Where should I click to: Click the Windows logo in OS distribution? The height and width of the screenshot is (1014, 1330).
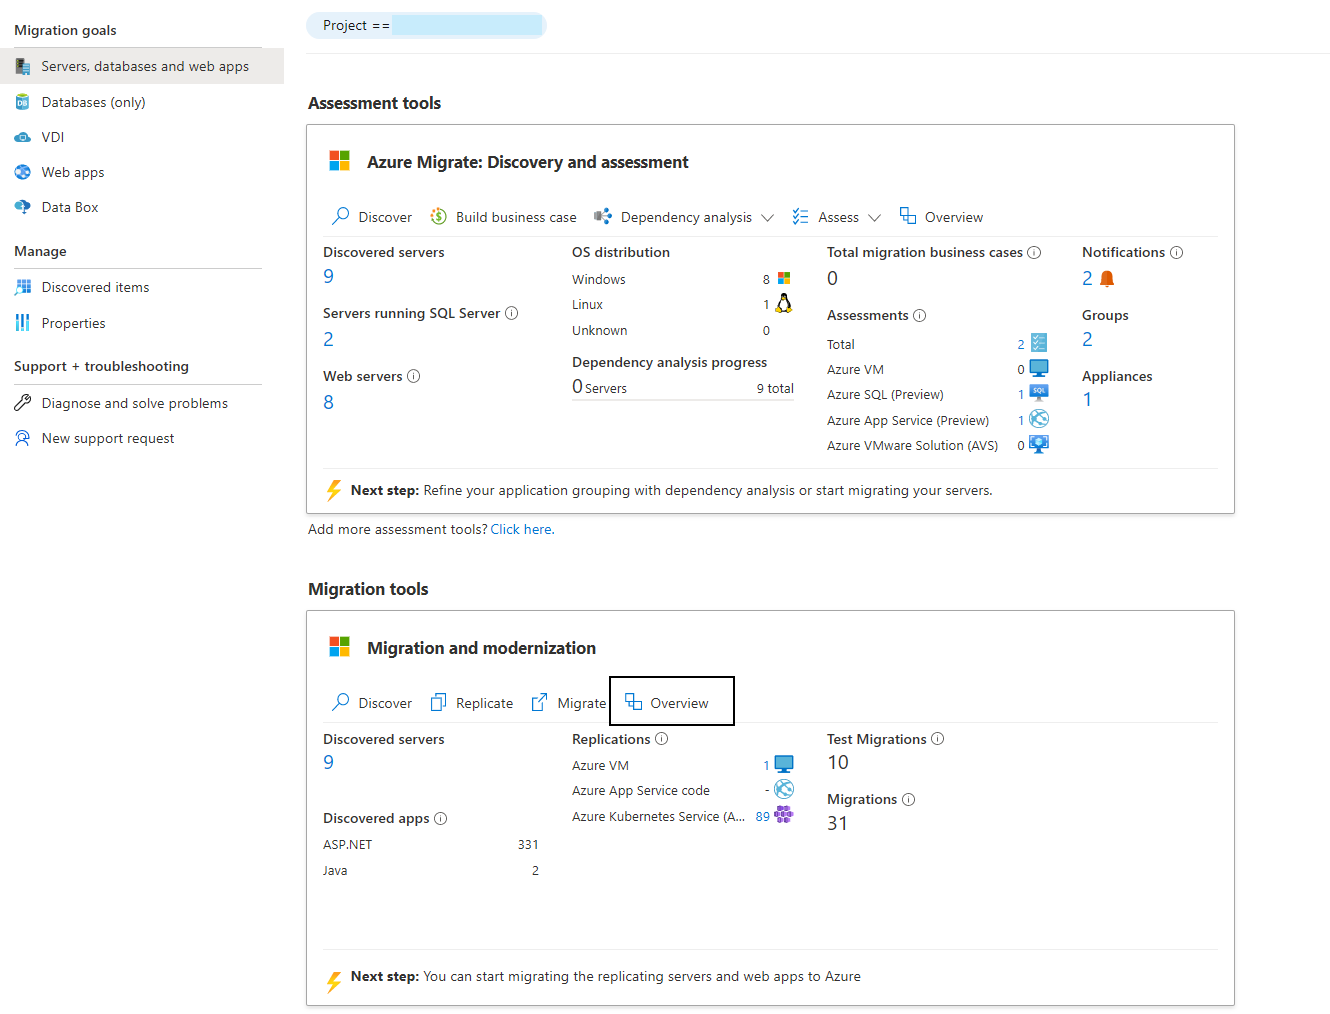784,278
